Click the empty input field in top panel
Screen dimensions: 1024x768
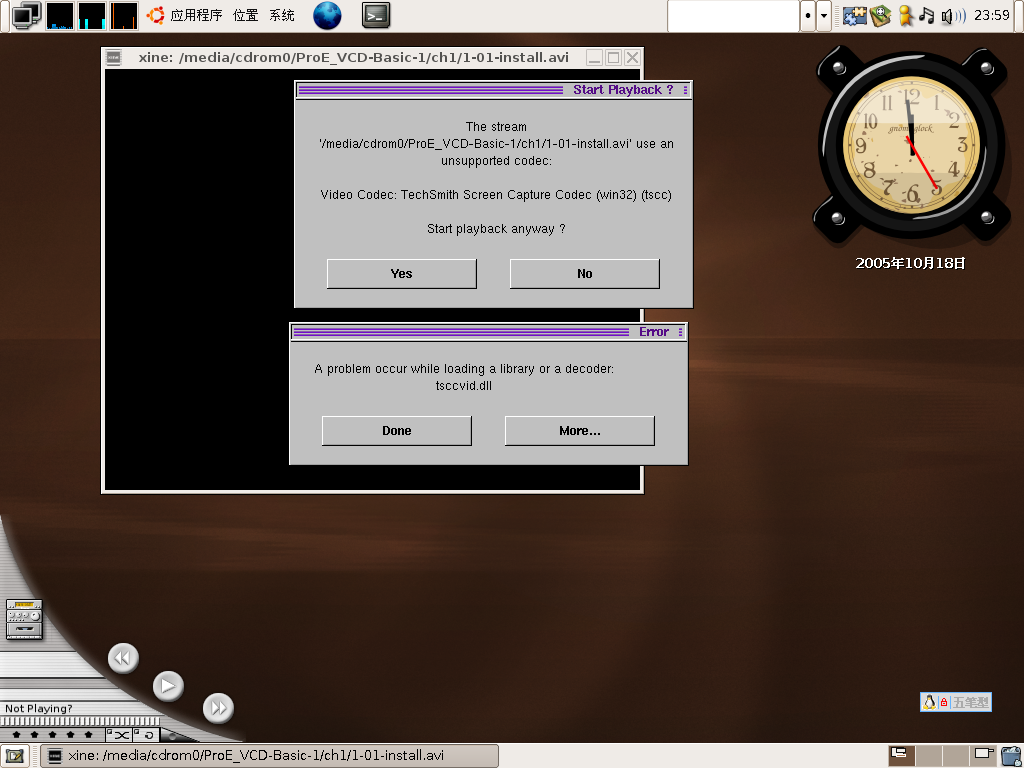(x=734, y=16)
